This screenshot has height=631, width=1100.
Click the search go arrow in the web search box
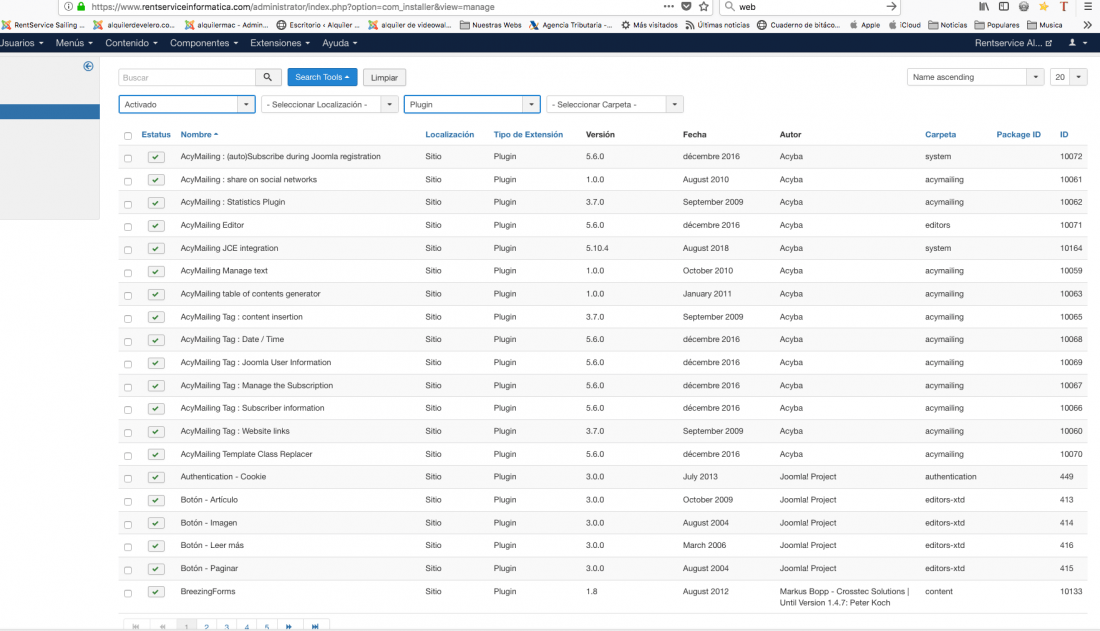891,6
